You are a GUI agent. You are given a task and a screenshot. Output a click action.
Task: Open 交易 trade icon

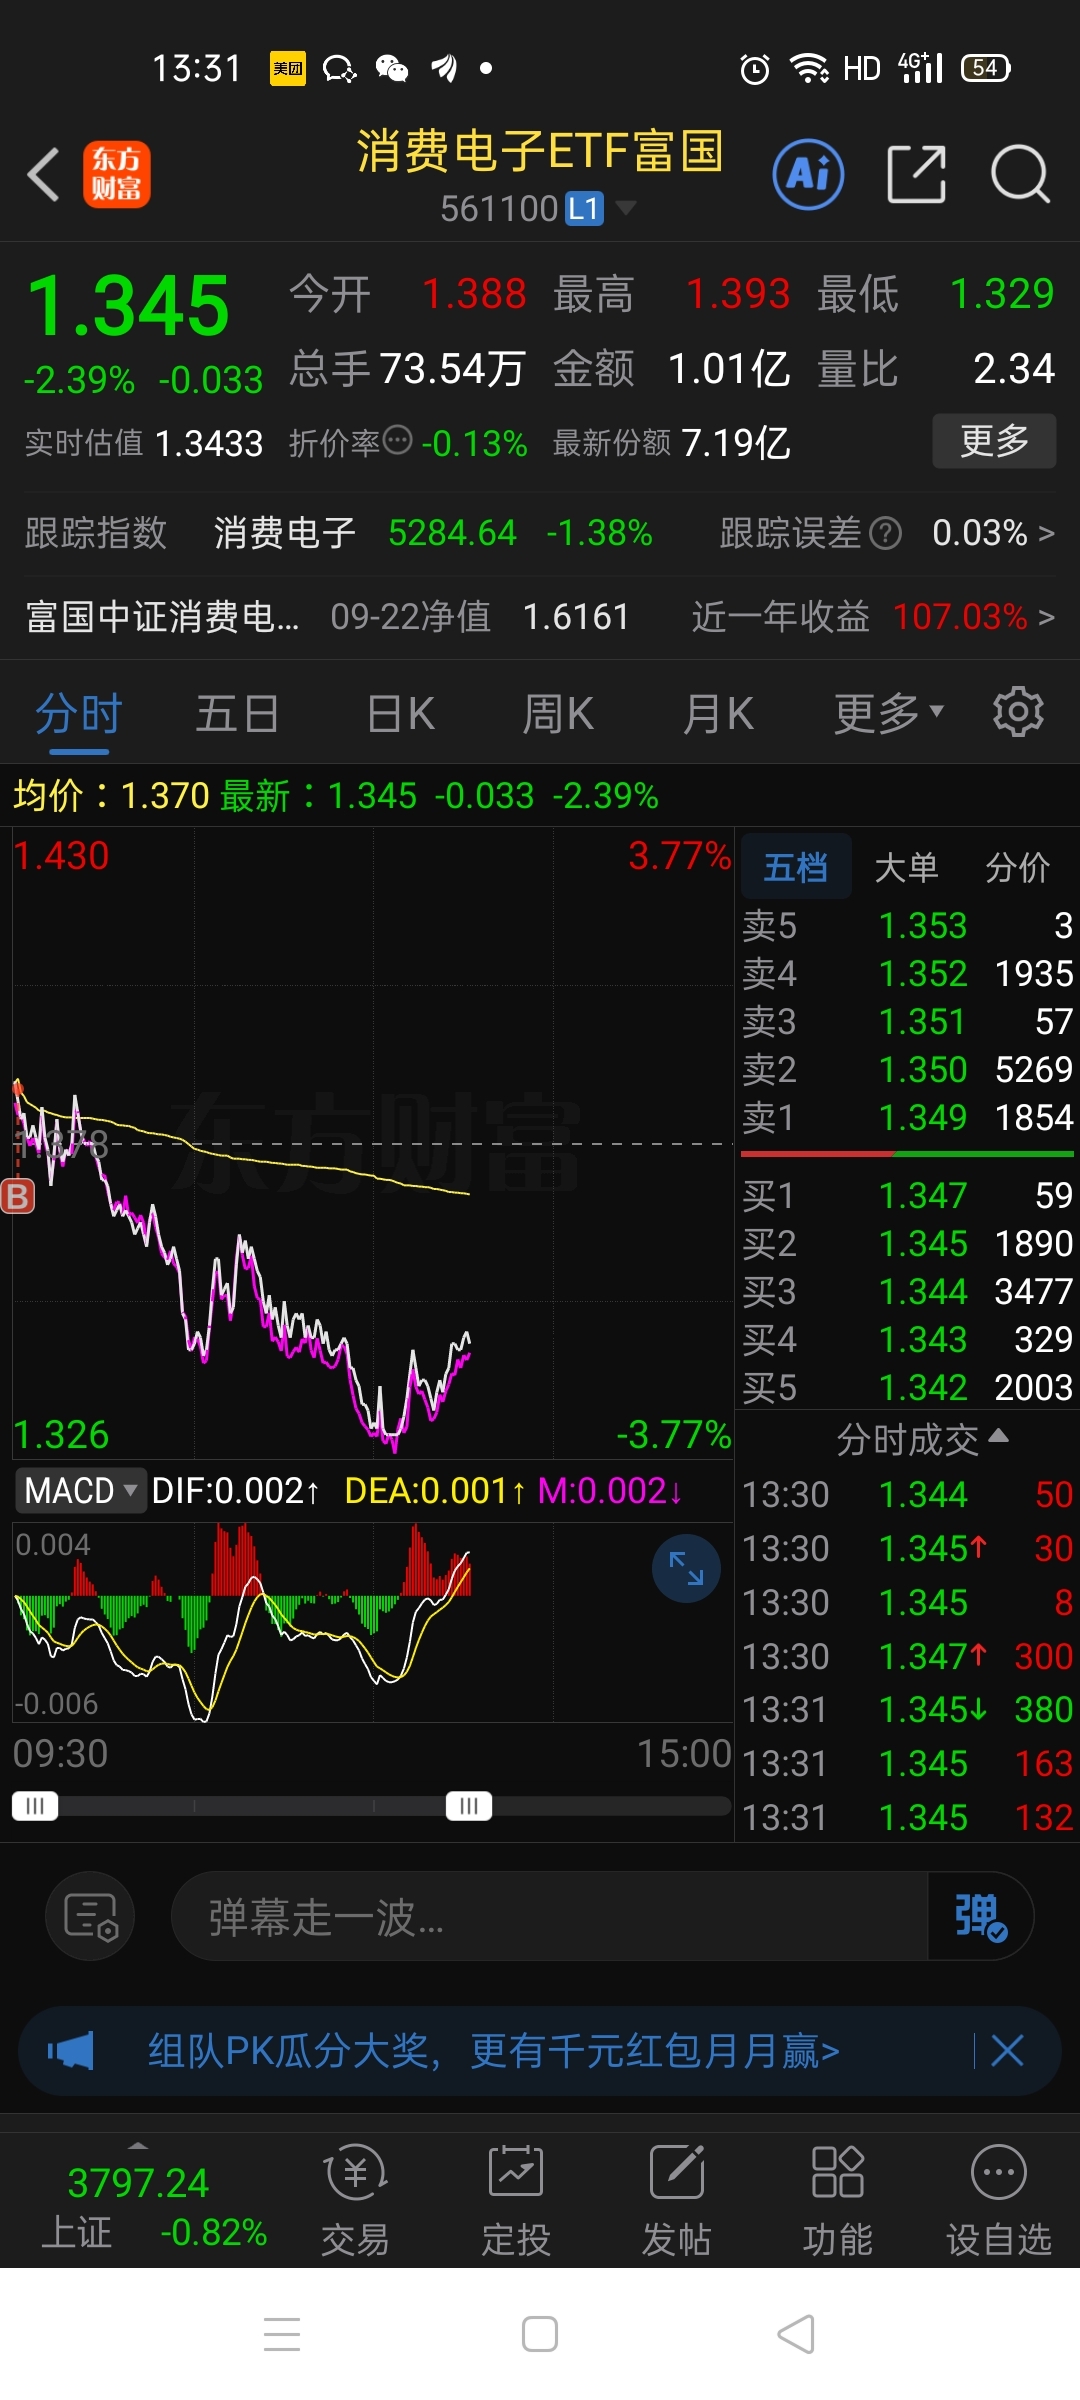point(356,2201)
